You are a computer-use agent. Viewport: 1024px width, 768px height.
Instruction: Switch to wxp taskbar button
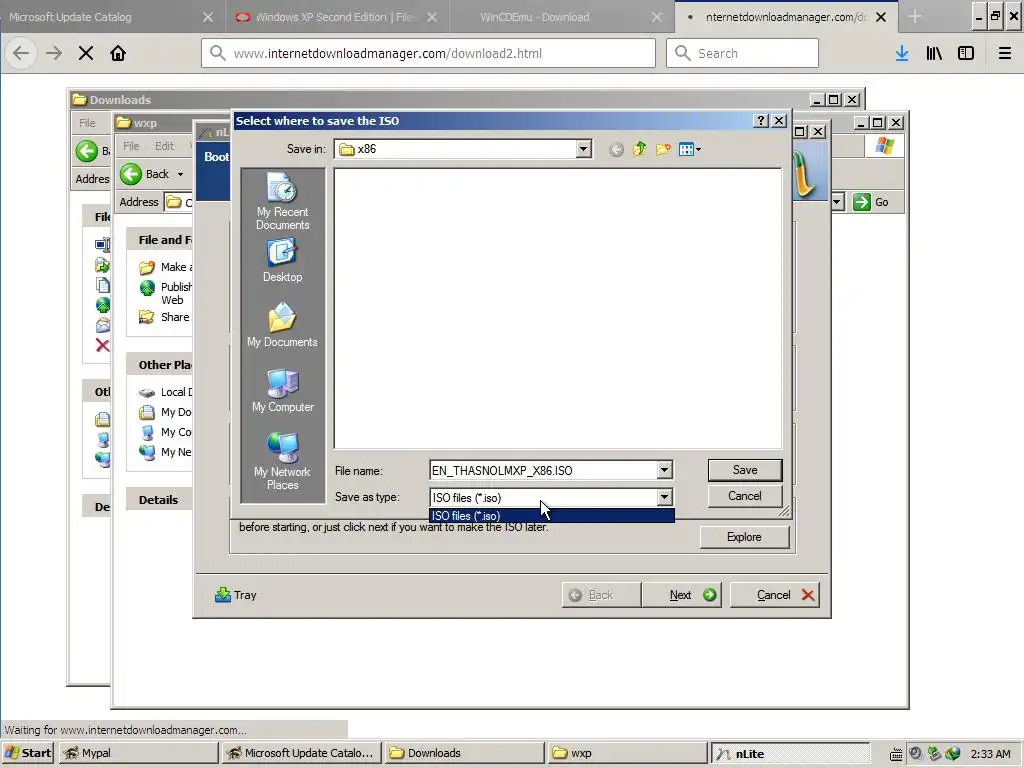[628, 753]
